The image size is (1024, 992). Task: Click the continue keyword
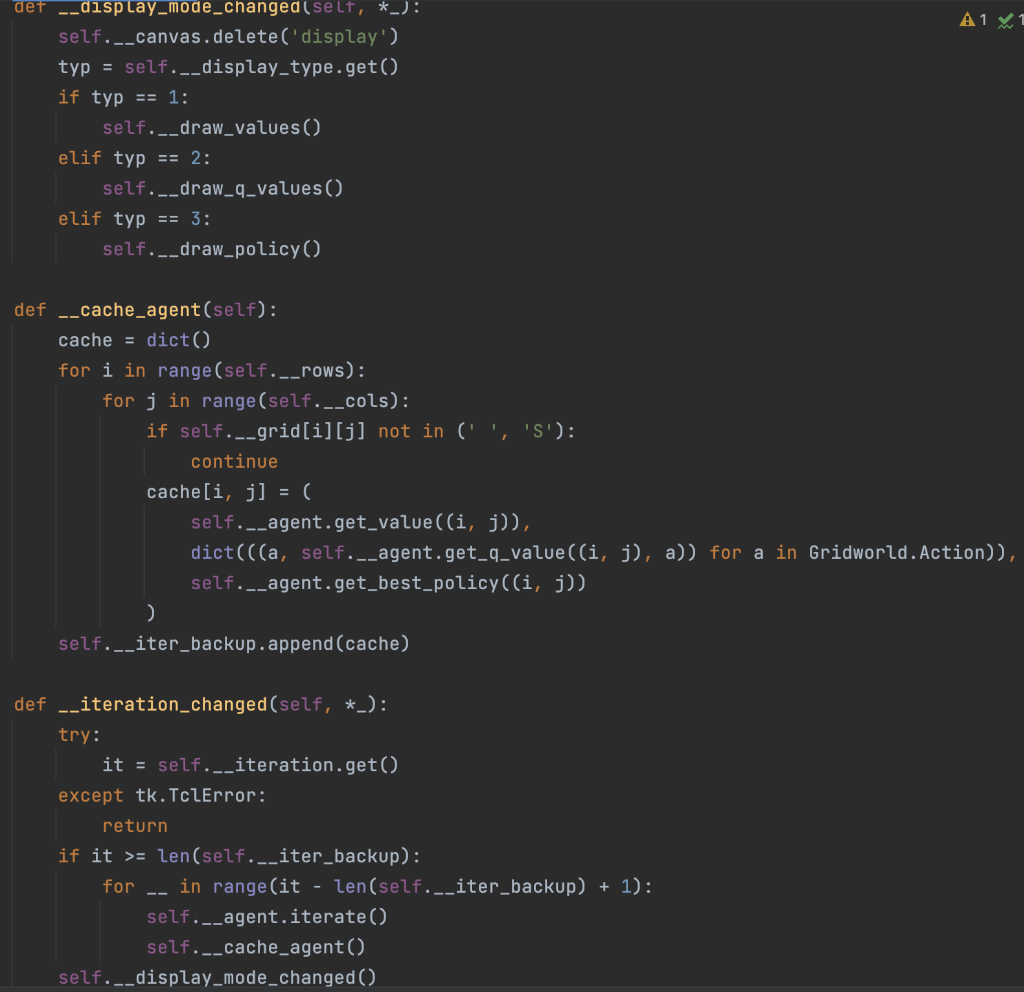pos(234,461)
